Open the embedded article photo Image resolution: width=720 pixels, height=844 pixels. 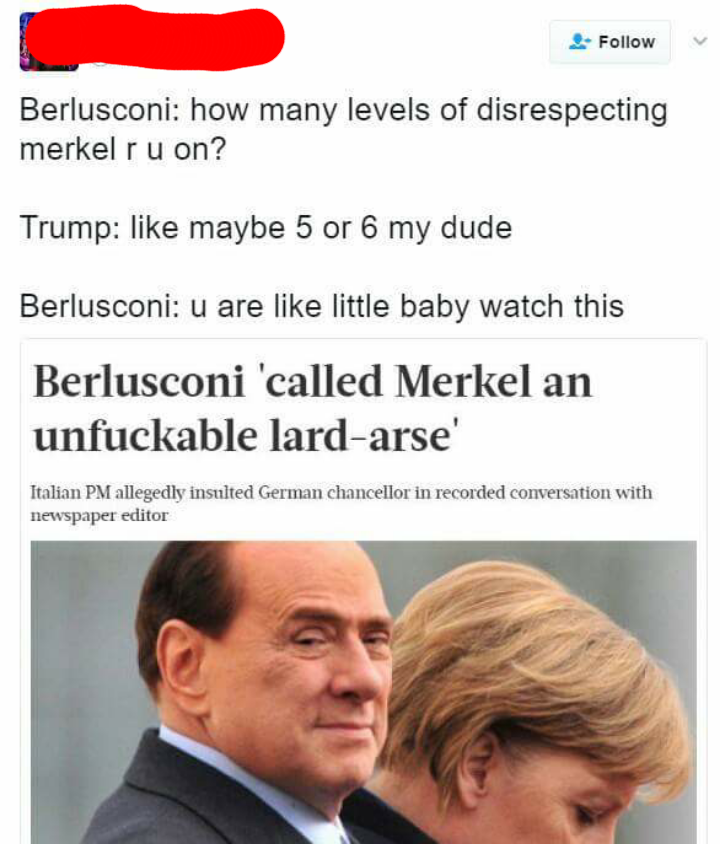coord(363,691)
